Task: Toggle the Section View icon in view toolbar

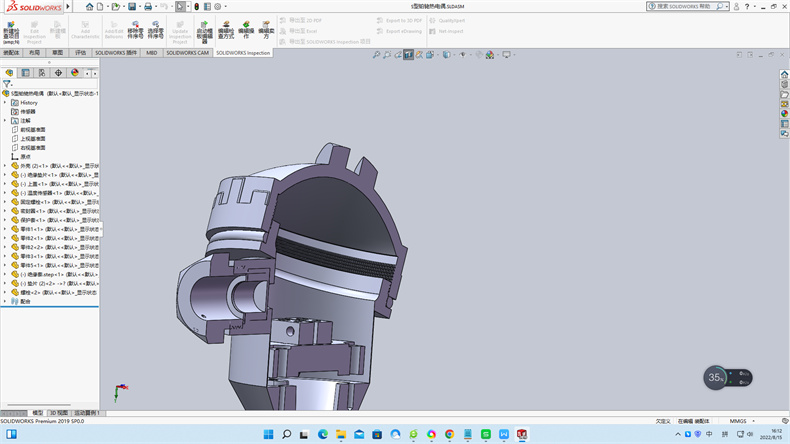Action: click(409, 55)
